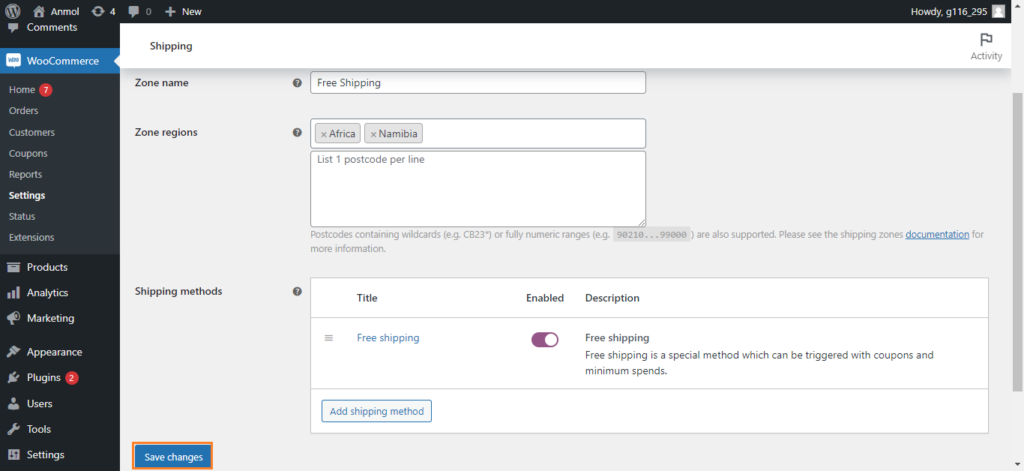Viewport: 1024px width, 471px height.
Task: Click the Anmol site name link
Action: (x=65, y=11)
